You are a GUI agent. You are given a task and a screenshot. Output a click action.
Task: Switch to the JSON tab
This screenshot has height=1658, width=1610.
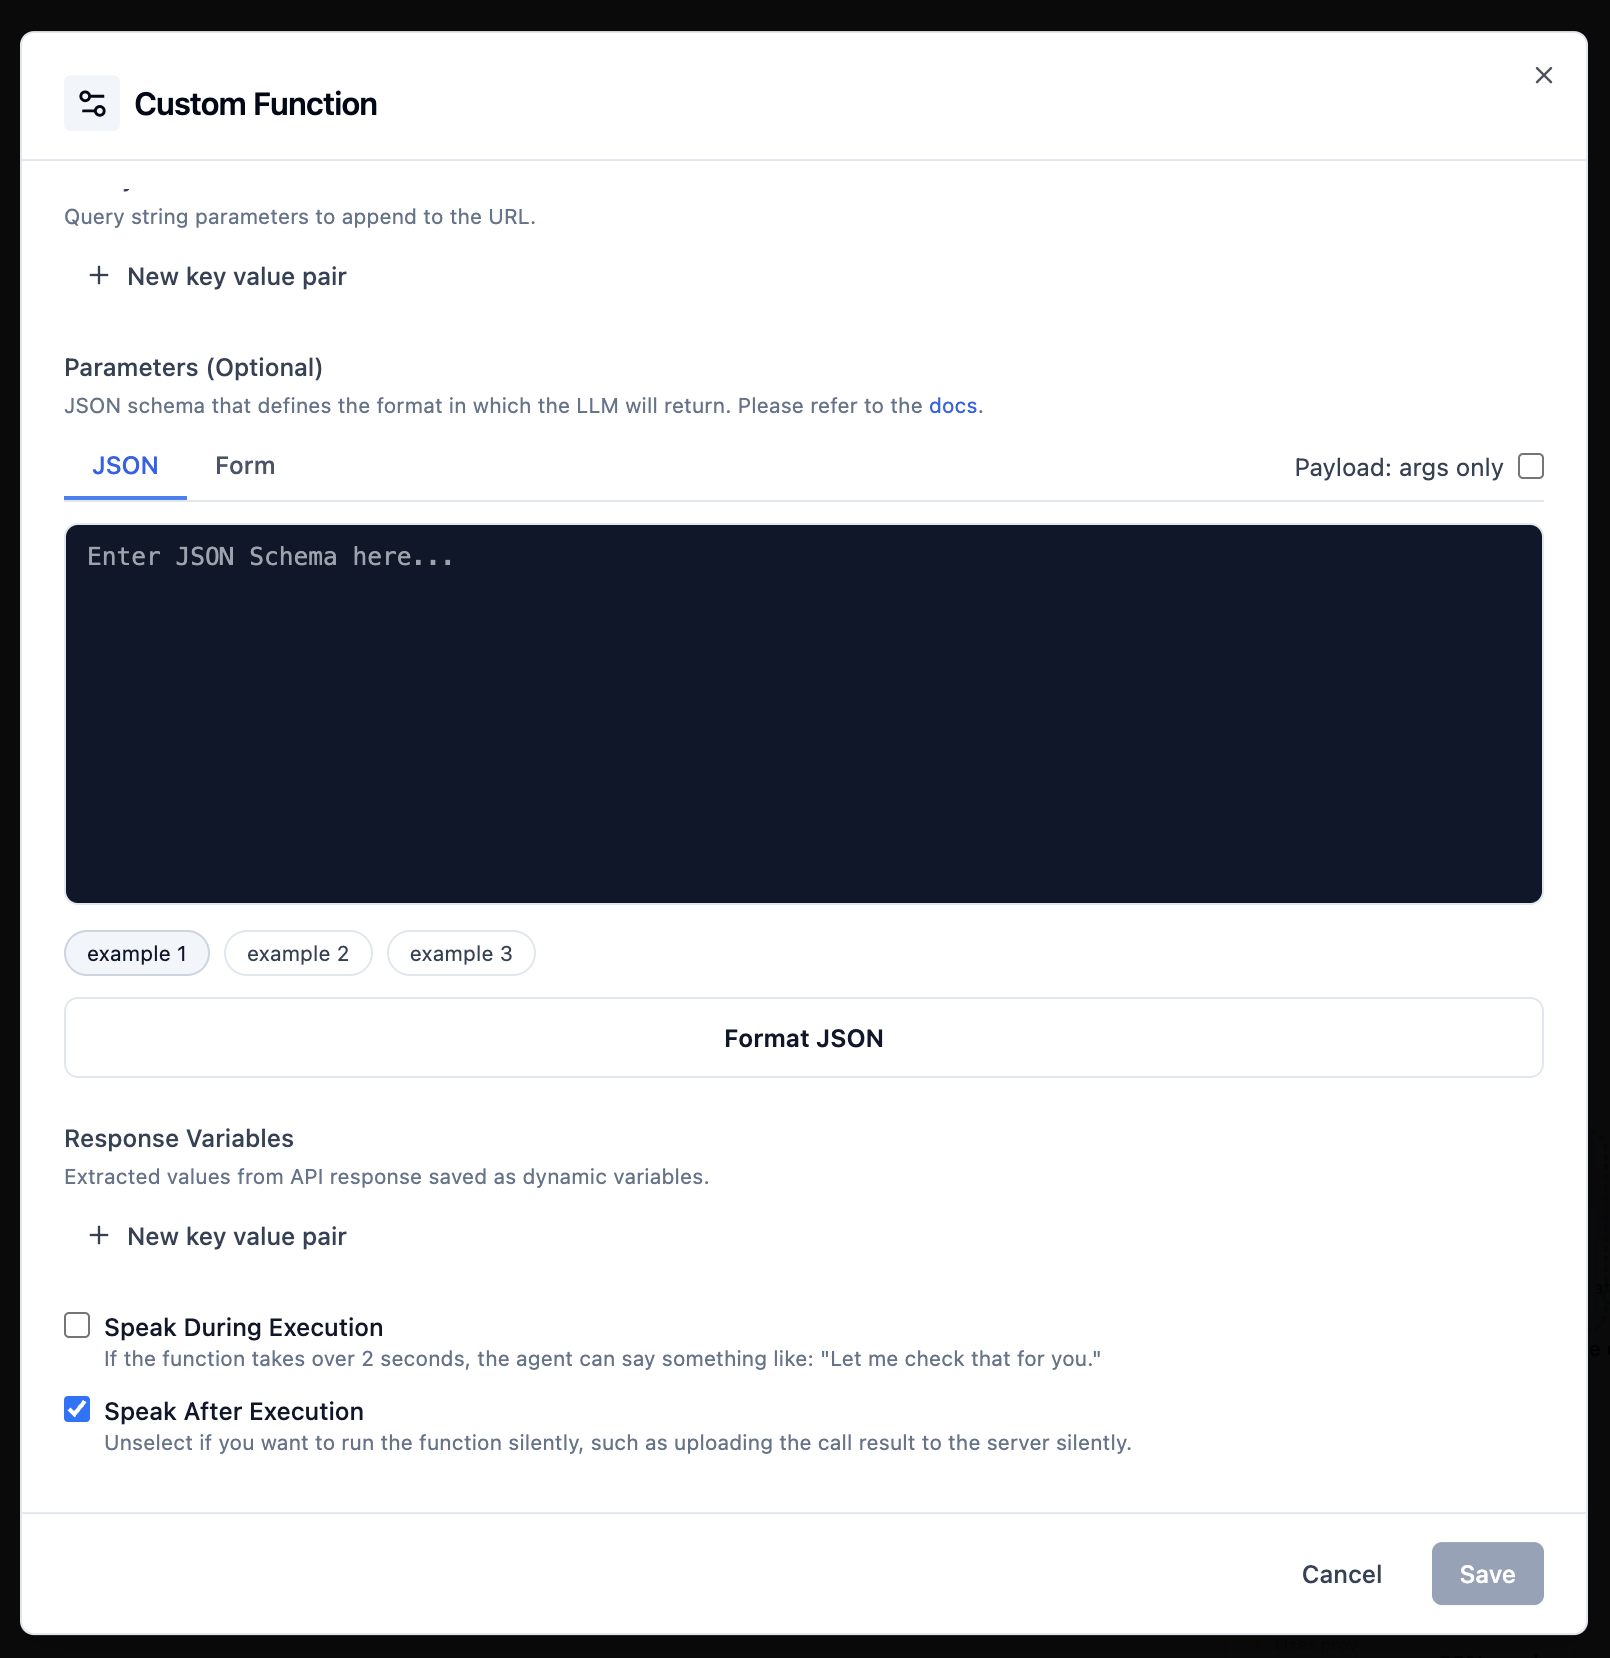pyautogui.click(x=124, y=465)
